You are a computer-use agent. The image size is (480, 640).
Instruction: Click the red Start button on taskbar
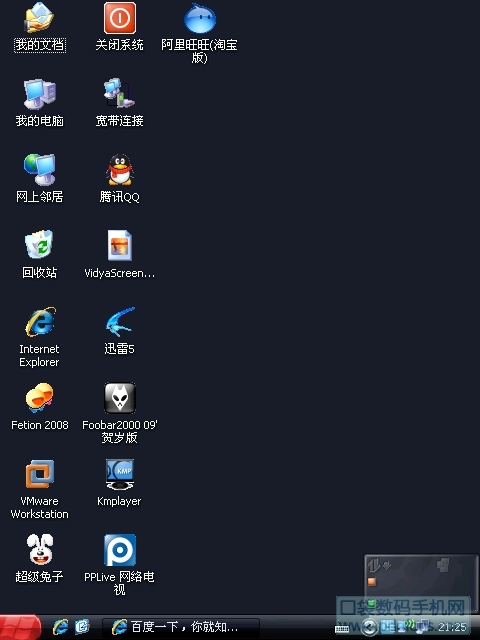click(x=20, y=627)
